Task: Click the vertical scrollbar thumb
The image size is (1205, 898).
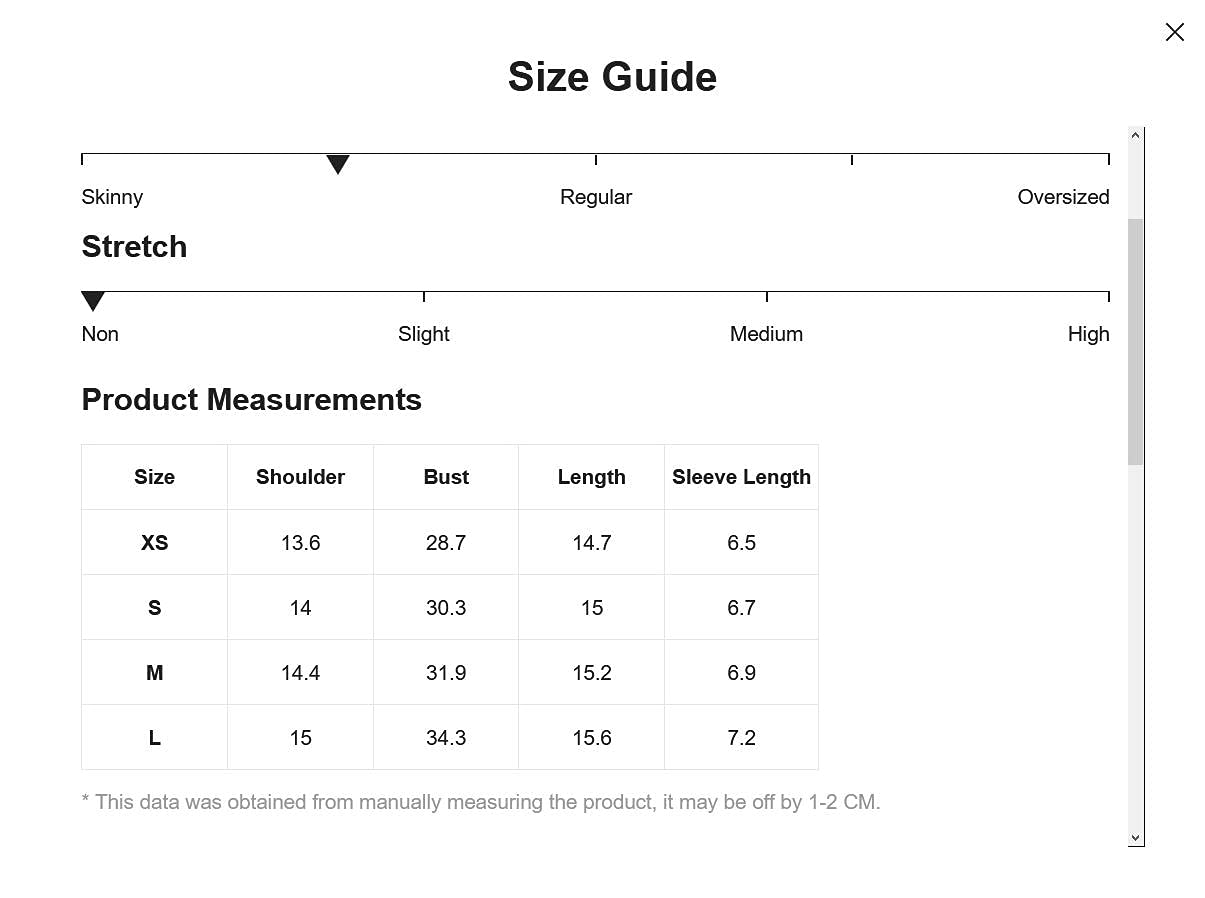Action: (1135, 340)
